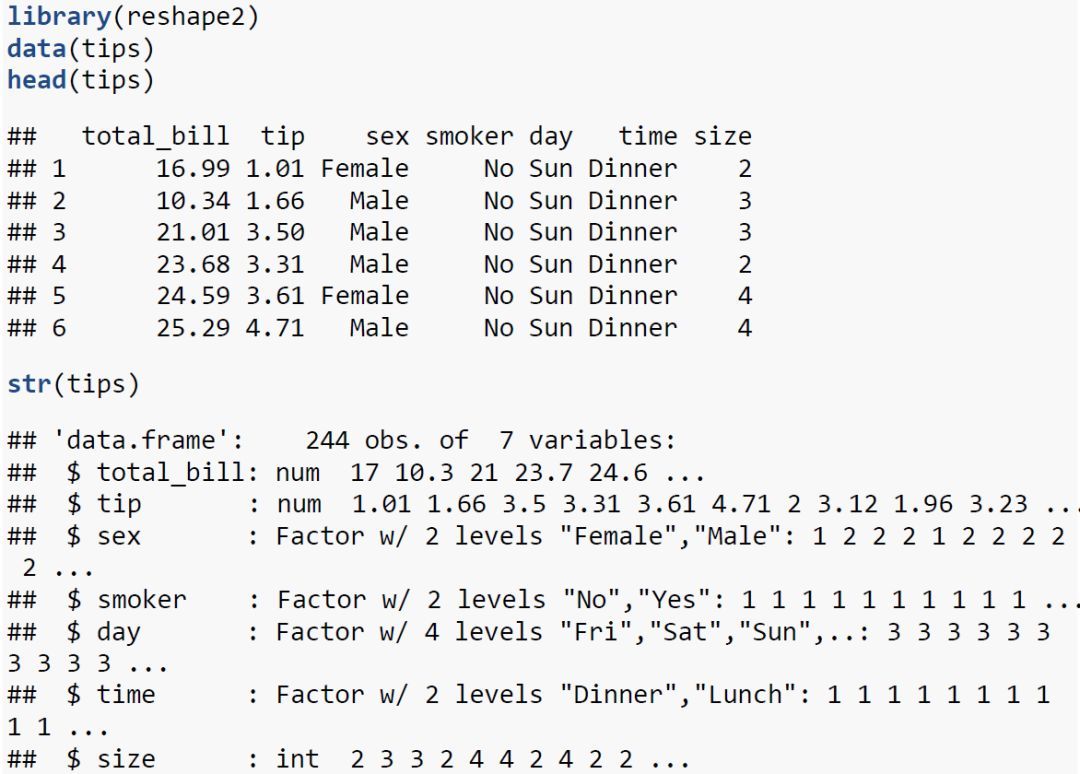The width and height of the screenshot is (1080, 774).
Task: Click the $ sex Factor line
Action: click(537, 552)
